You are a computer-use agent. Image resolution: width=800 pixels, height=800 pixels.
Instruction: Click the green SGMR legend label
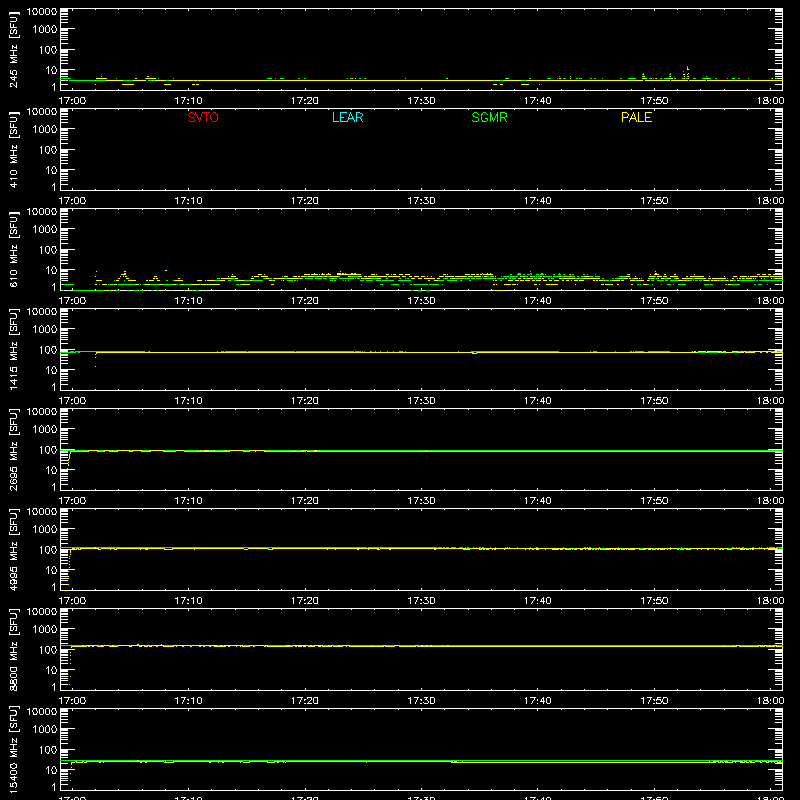[x=489, y=117]
